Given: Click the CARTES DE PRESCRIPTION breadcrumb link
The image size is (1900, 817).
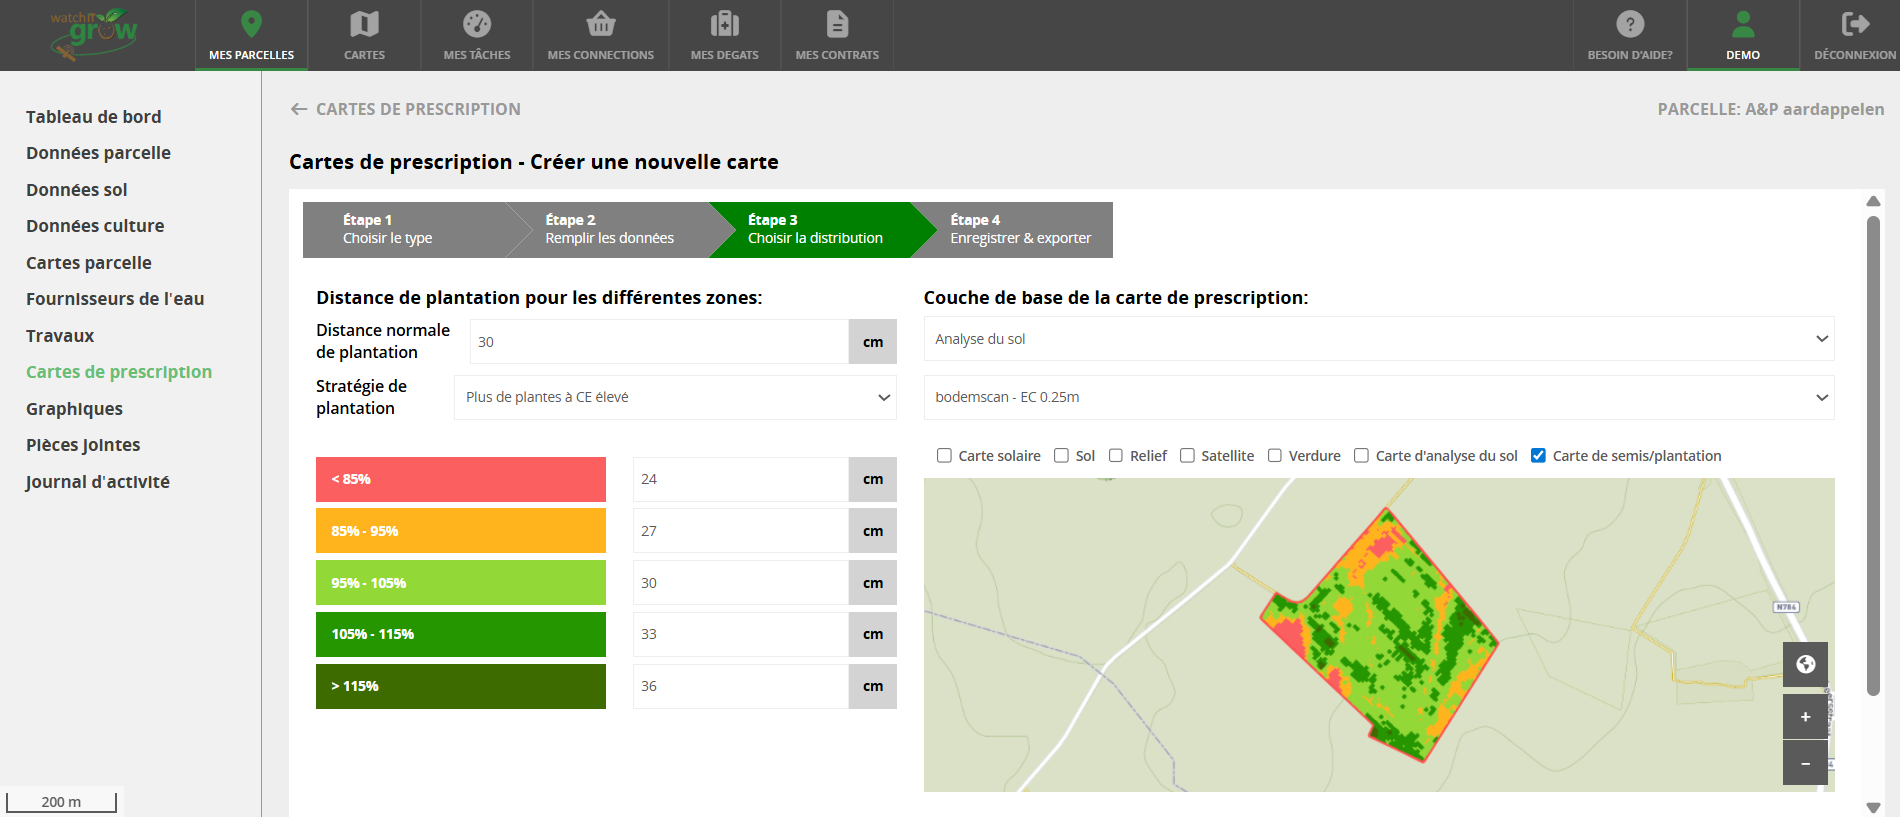Looking at the screenshot, I should click(418, 109).
